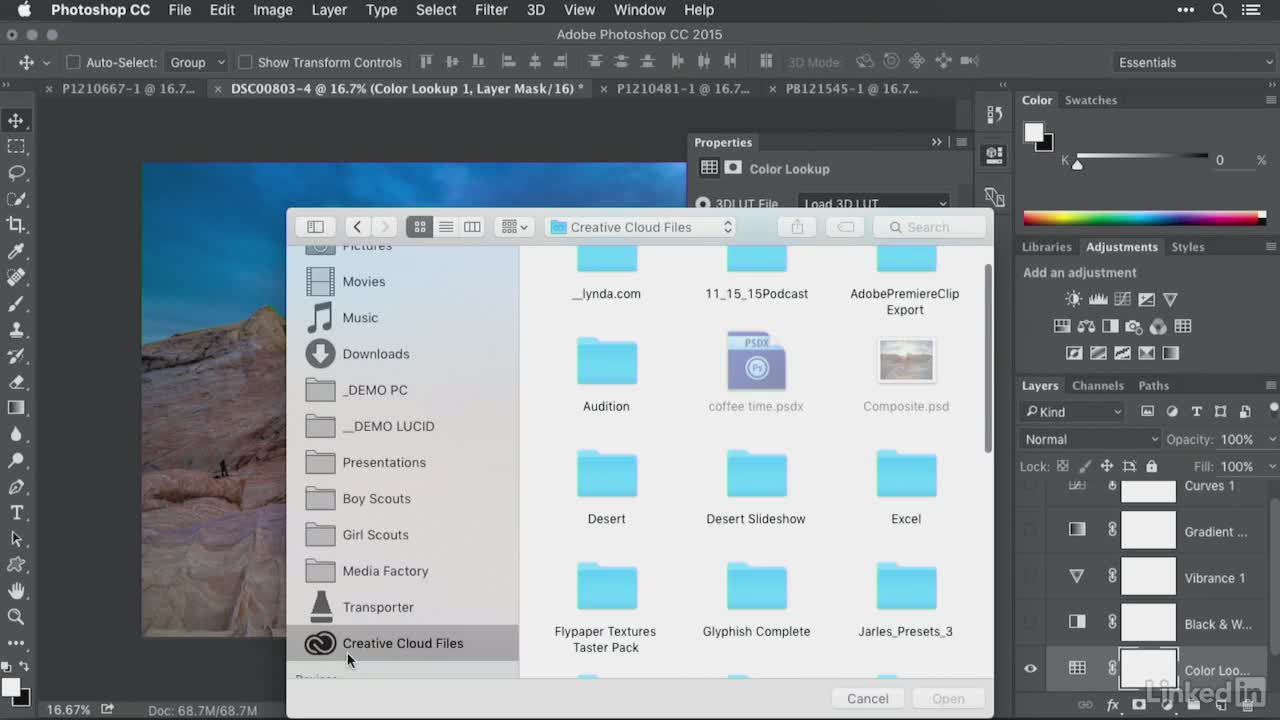
Task: Add a Color Balance adjustment
Action: pos(1086,326)
